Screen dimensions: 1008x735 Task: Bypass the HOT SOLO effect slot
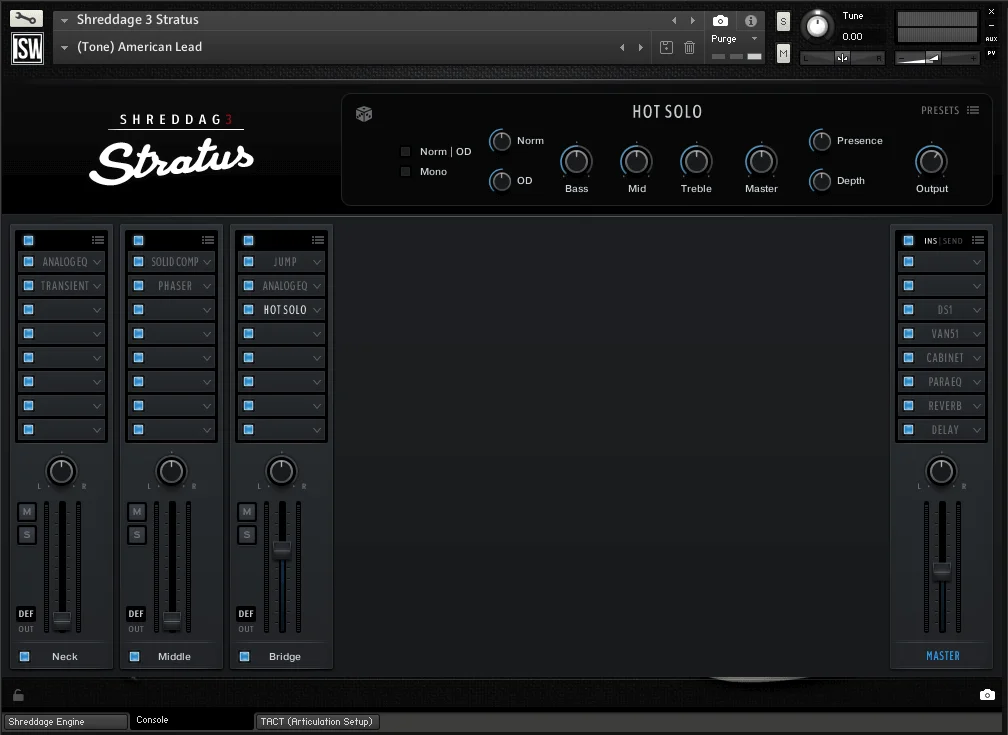(249, 310)
